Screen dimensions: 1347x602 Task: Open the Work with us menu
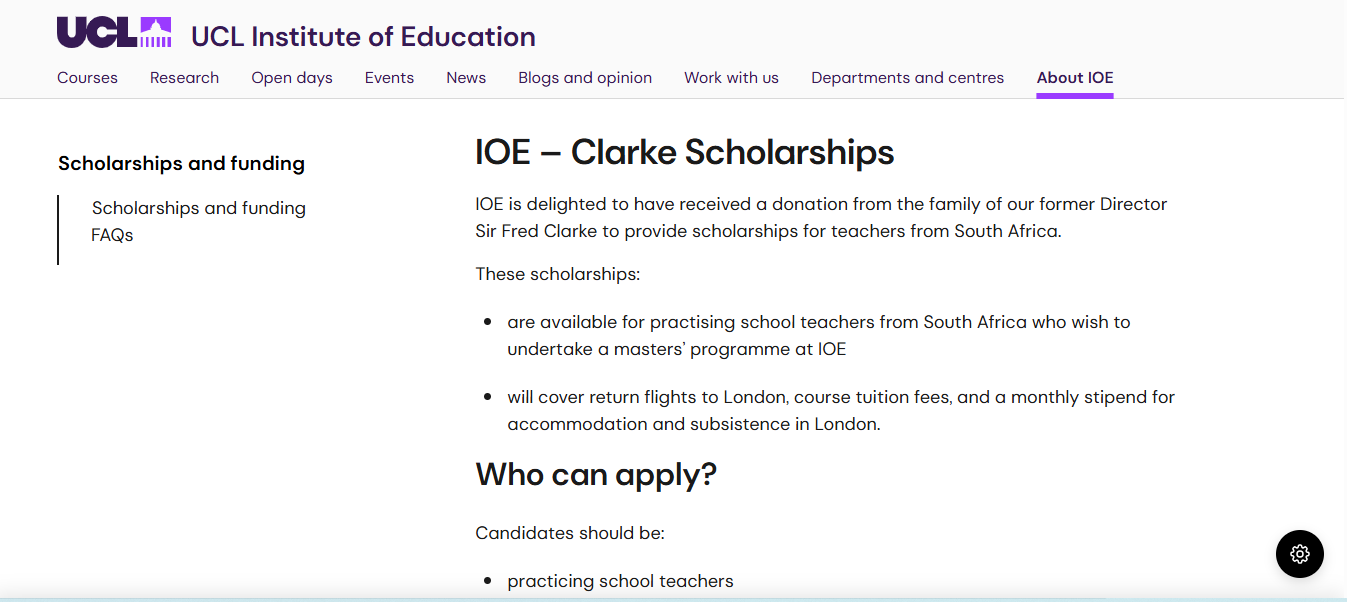click(x=731, y=77)
